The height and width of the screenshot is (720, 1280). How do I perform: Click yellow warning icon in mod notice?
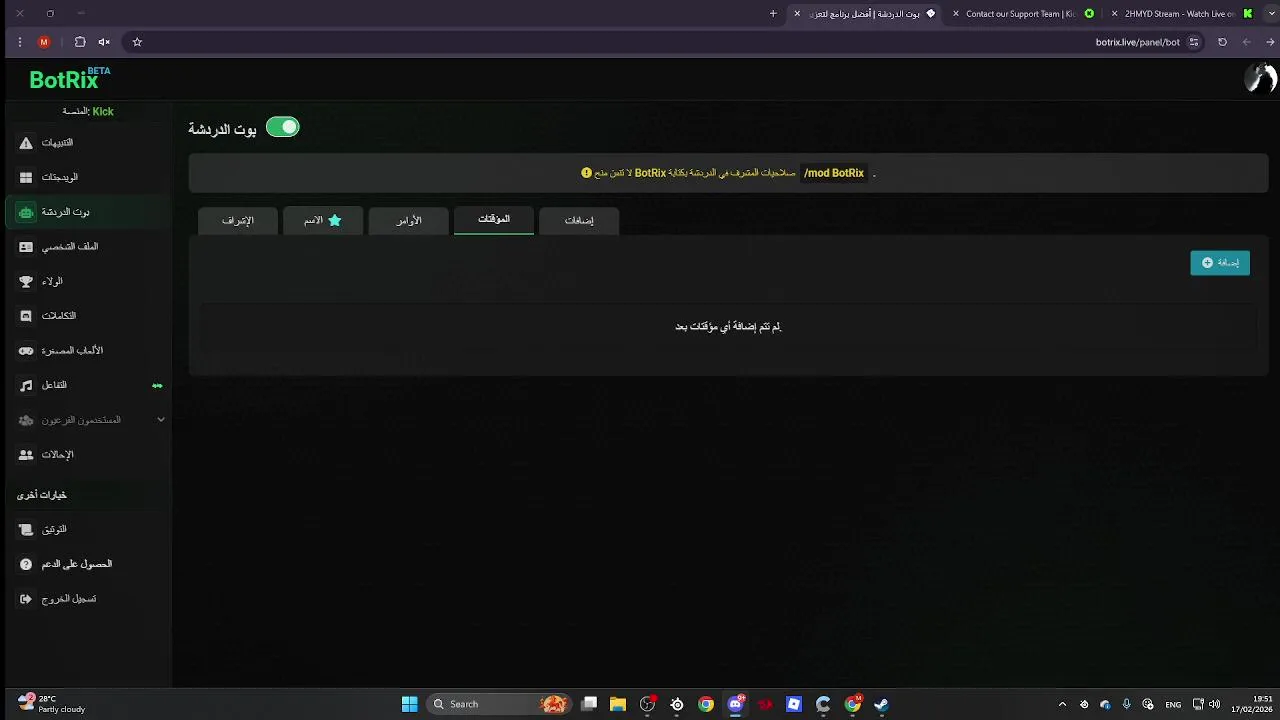point(586,173)
